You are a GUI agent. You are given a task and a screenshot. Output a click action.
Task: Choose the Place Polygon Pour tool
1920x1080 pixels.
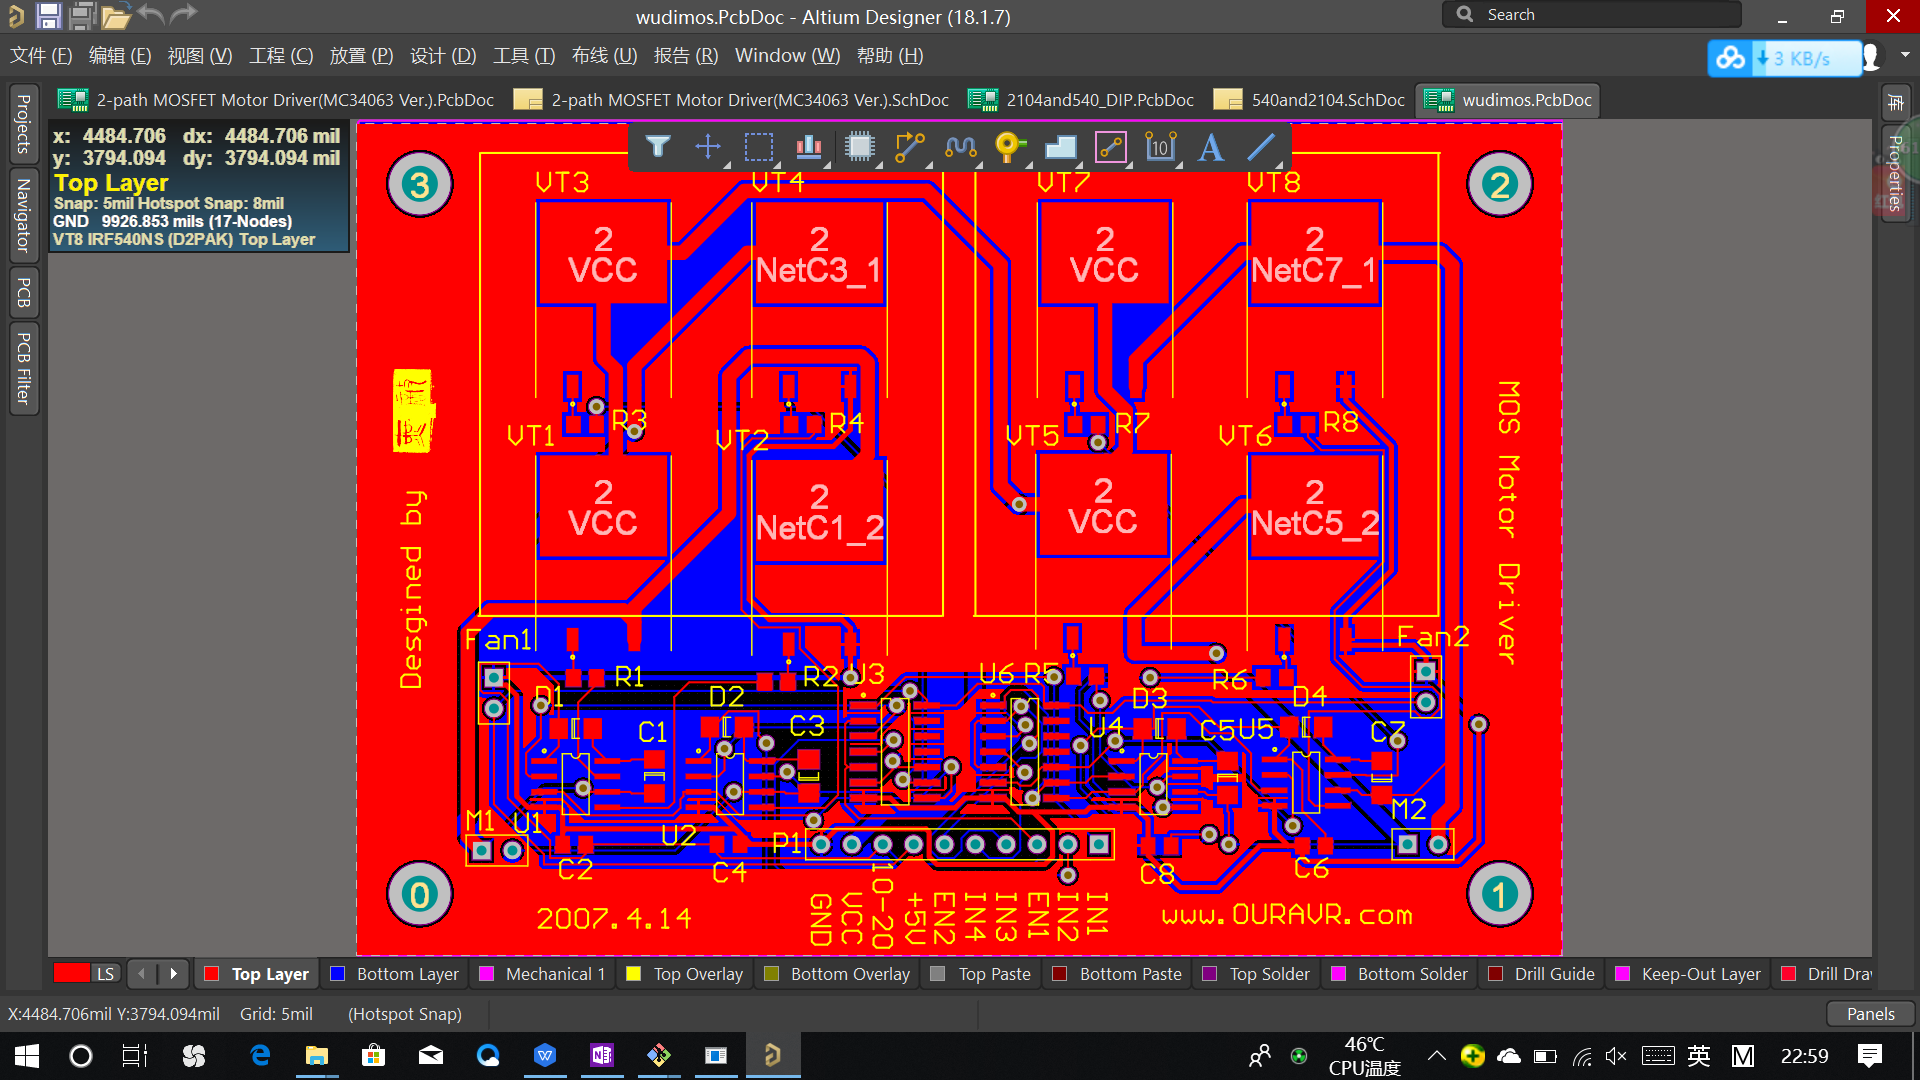(x=1060, y=147)
